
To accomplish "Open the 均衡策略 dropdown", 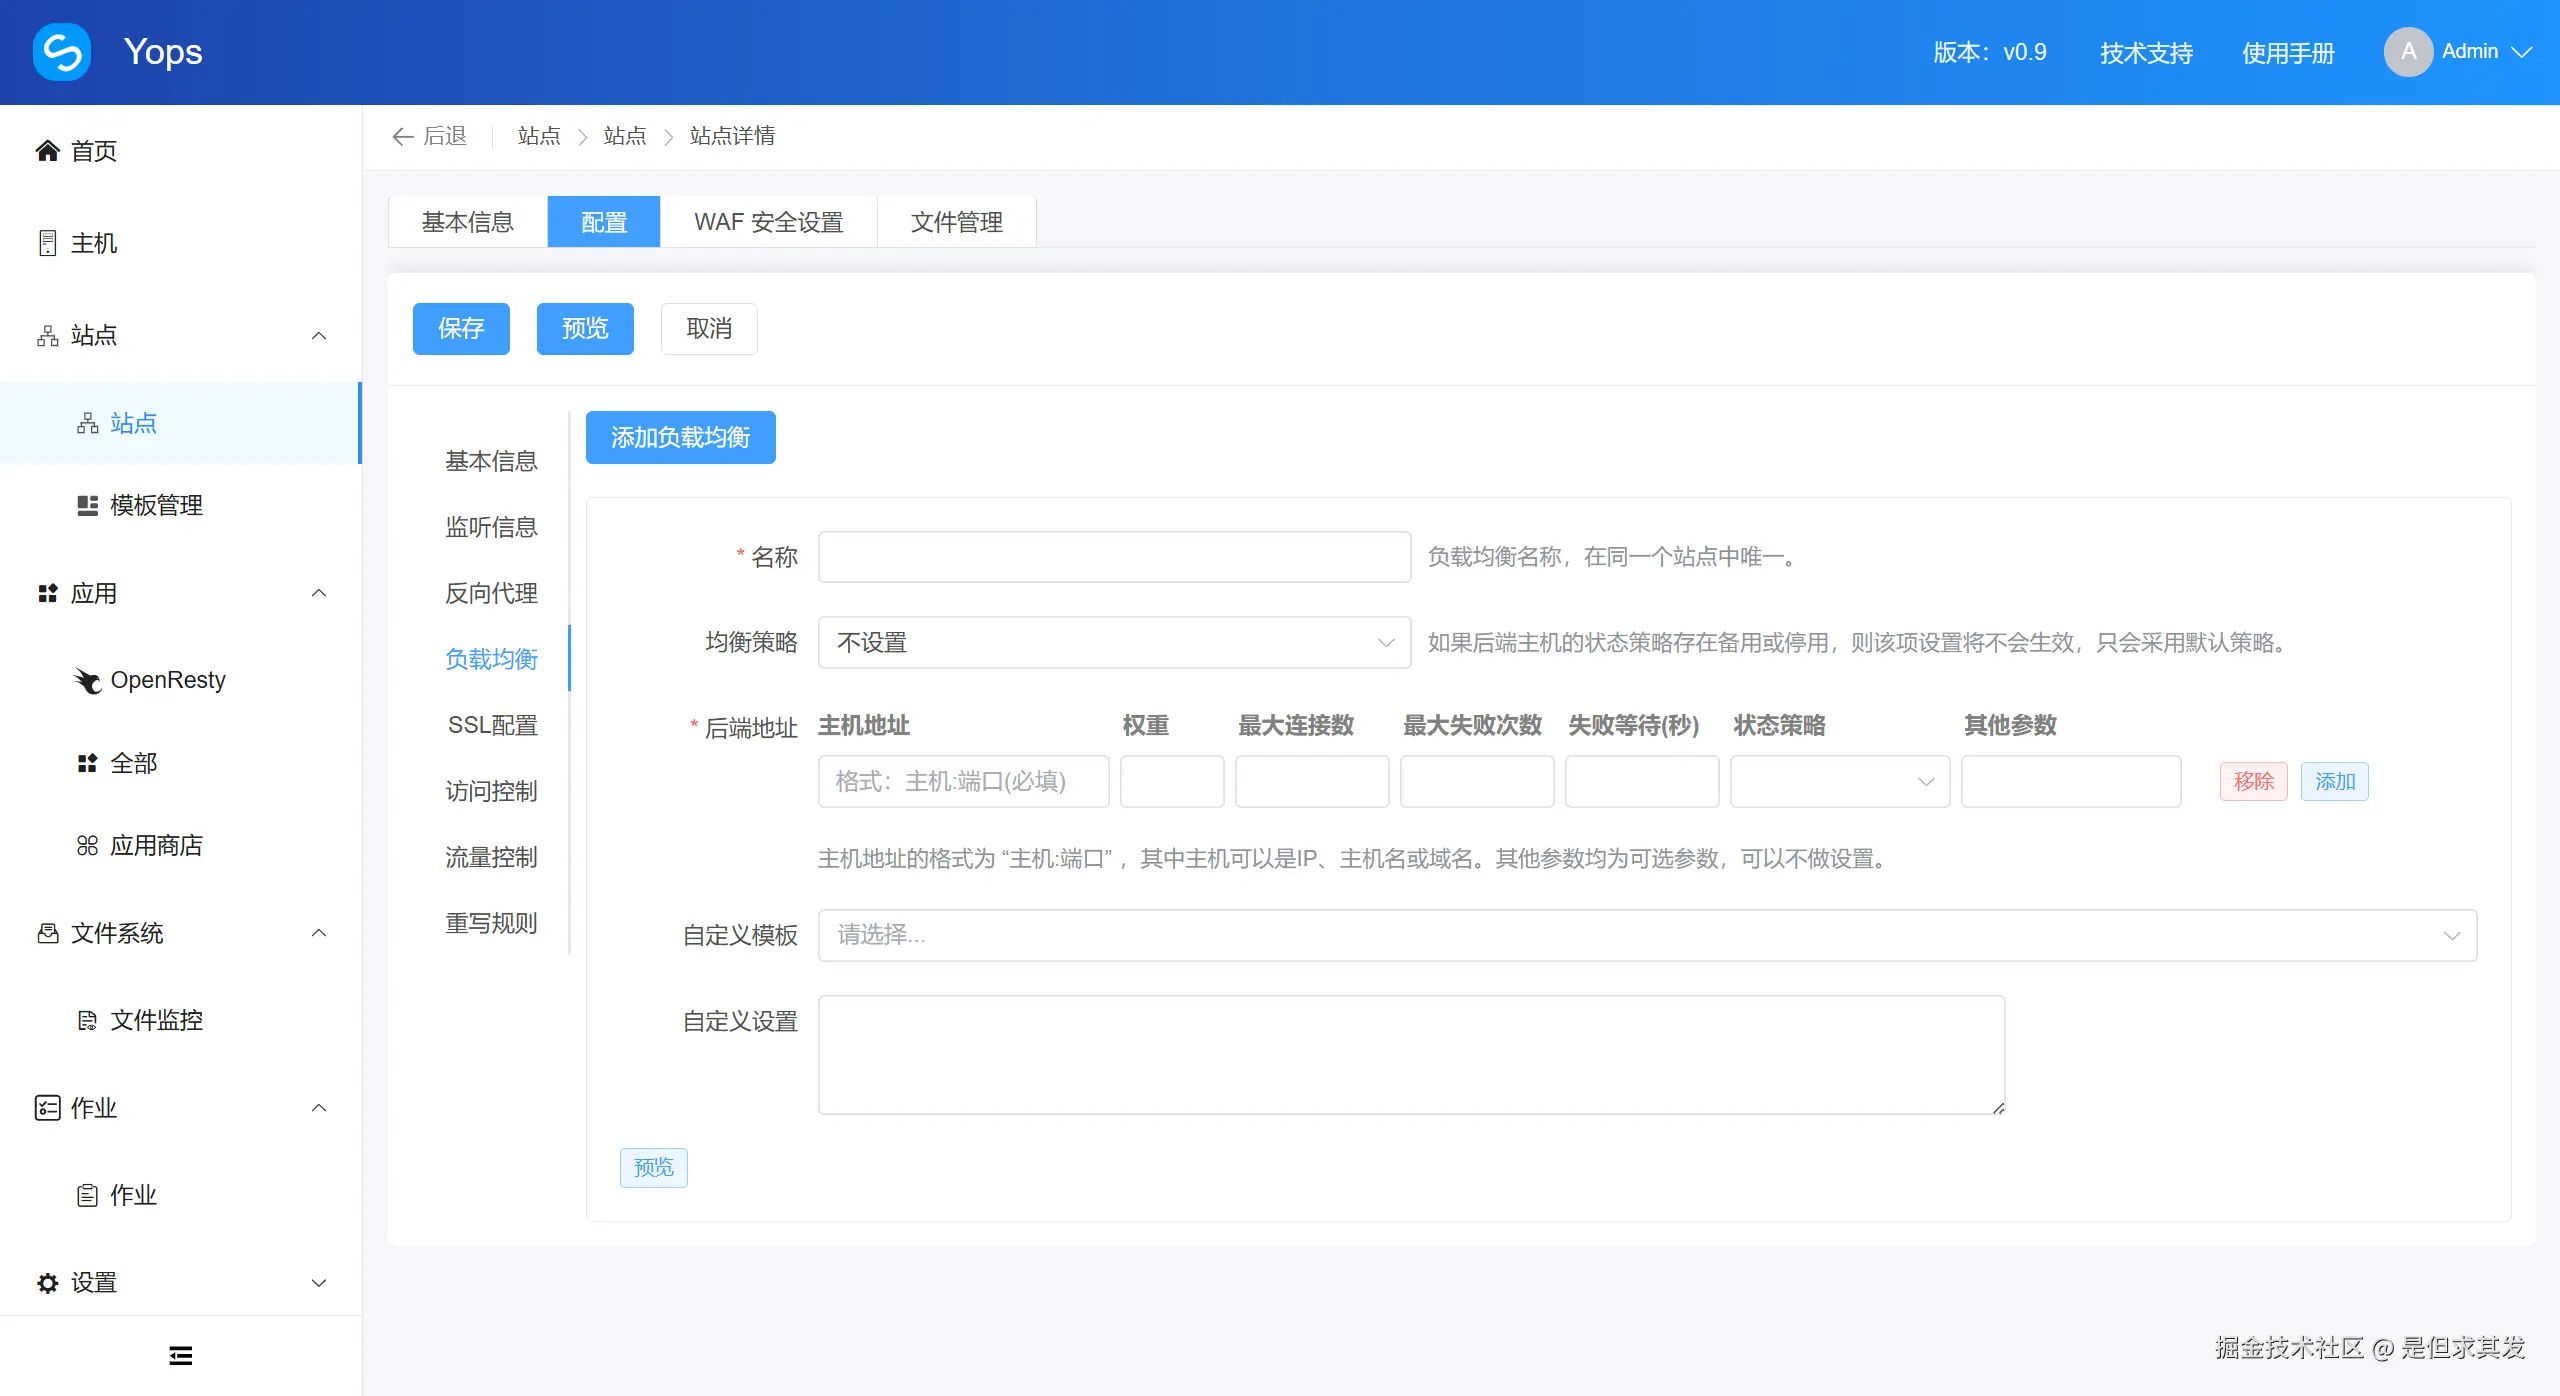I will [1113, 642].
